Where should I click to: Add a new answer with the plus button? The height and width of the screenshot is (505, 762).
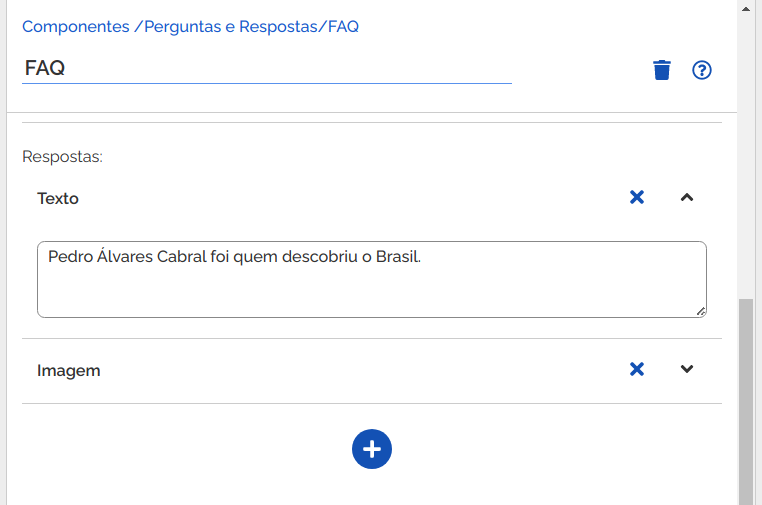click(x=372, y=449)
